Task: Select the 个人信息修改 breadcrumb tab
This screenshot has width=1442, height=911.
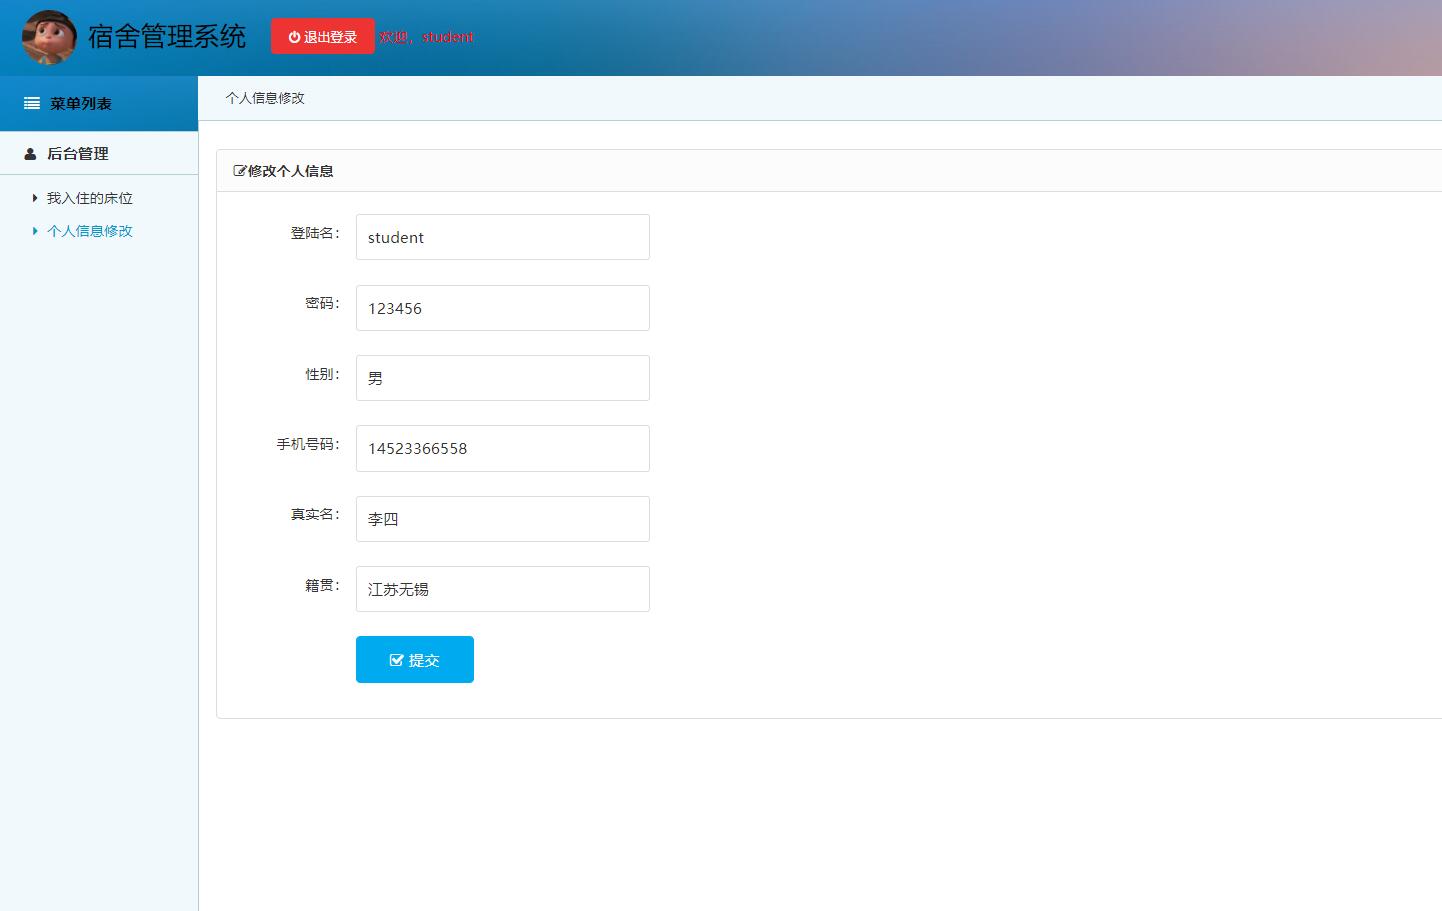Action: [x=265, y=97]
